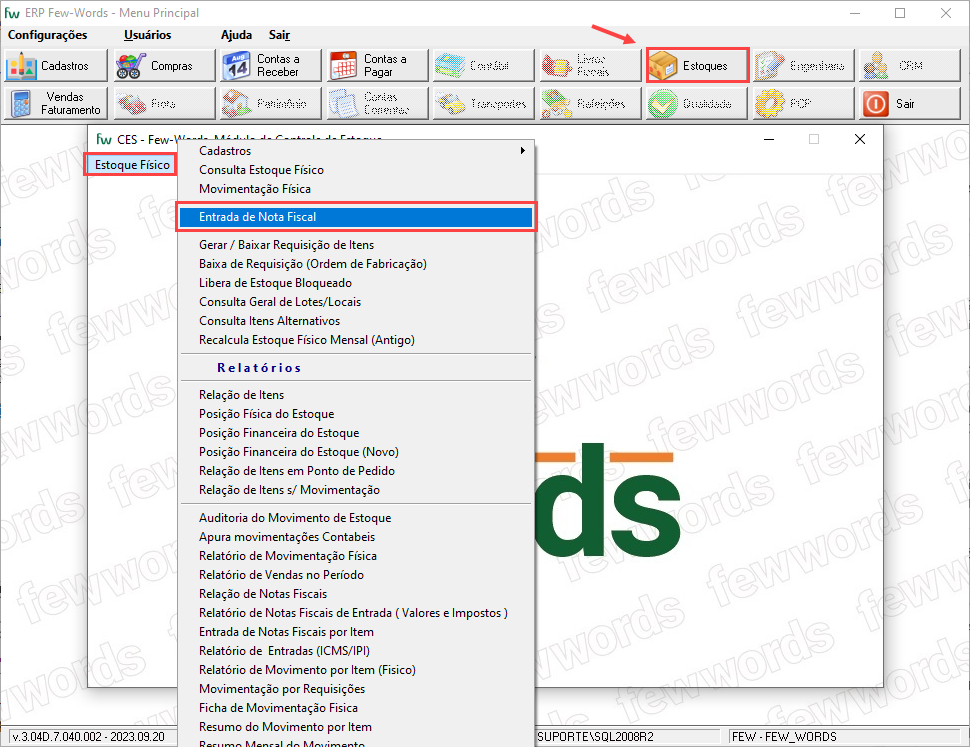This screenshot has height=747, width=970.
Task: Open Baixa de Requisição (Ordem de Fabricação)
Action: coord(356,264)
